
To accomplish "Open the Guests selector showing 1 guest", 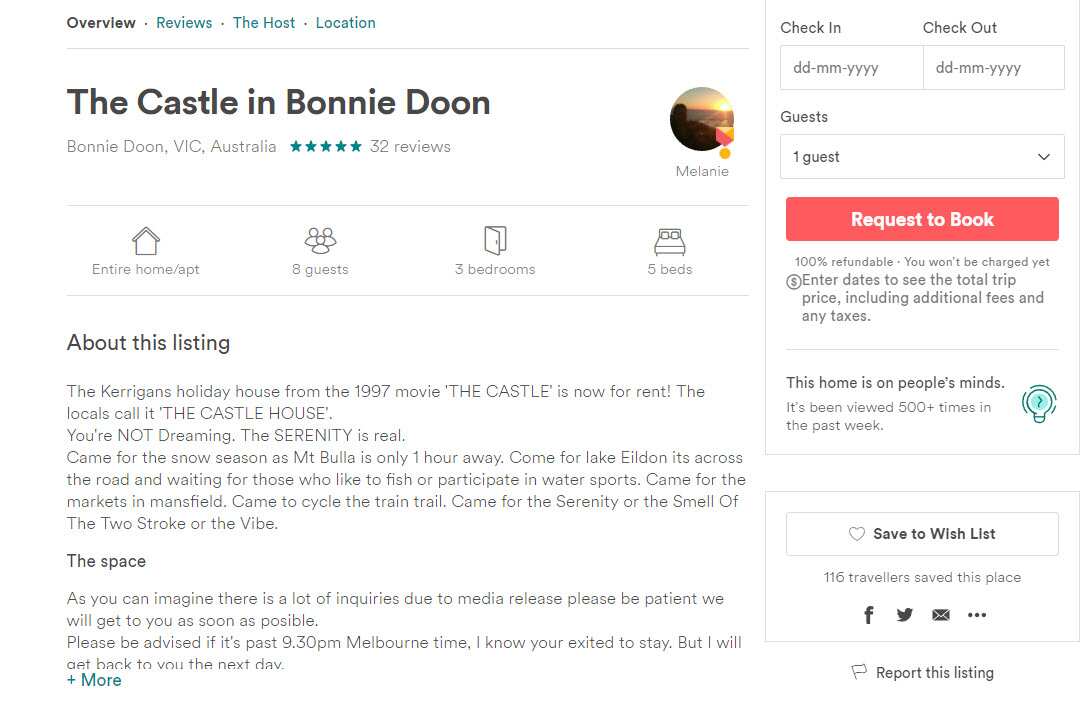I will tap(921, 156).
